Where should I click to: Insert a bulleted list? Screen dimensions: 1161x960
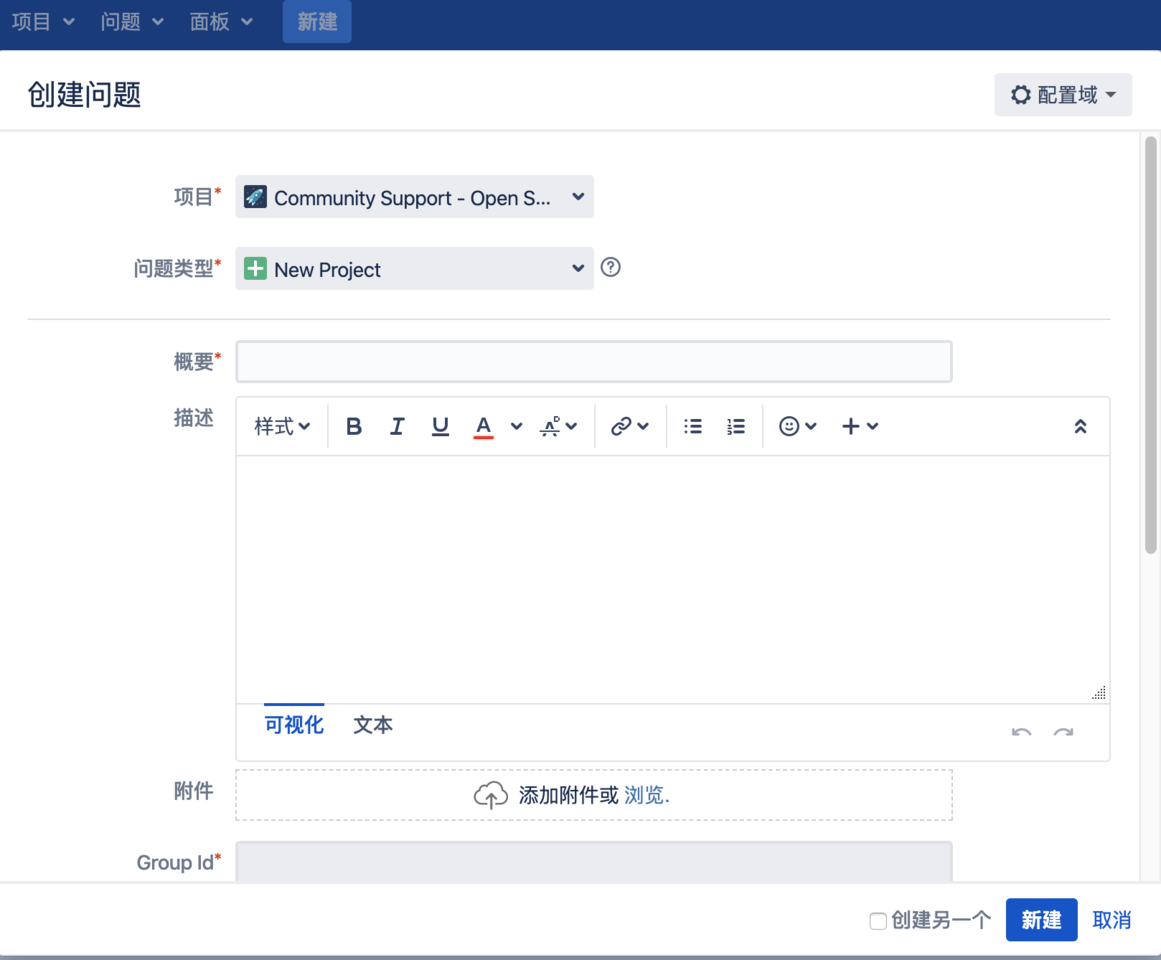point(693,426)
